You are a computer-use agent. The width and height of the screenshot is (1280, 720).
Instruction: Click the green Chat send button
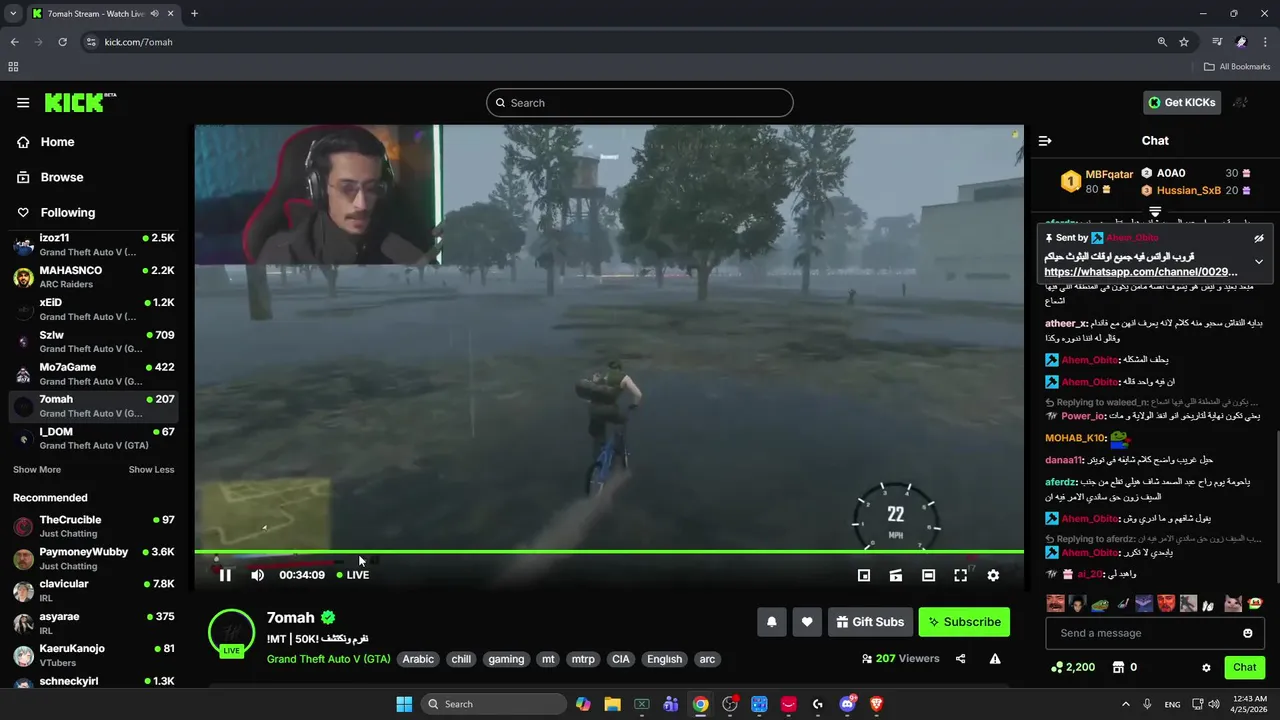(x=1245, y=667)
